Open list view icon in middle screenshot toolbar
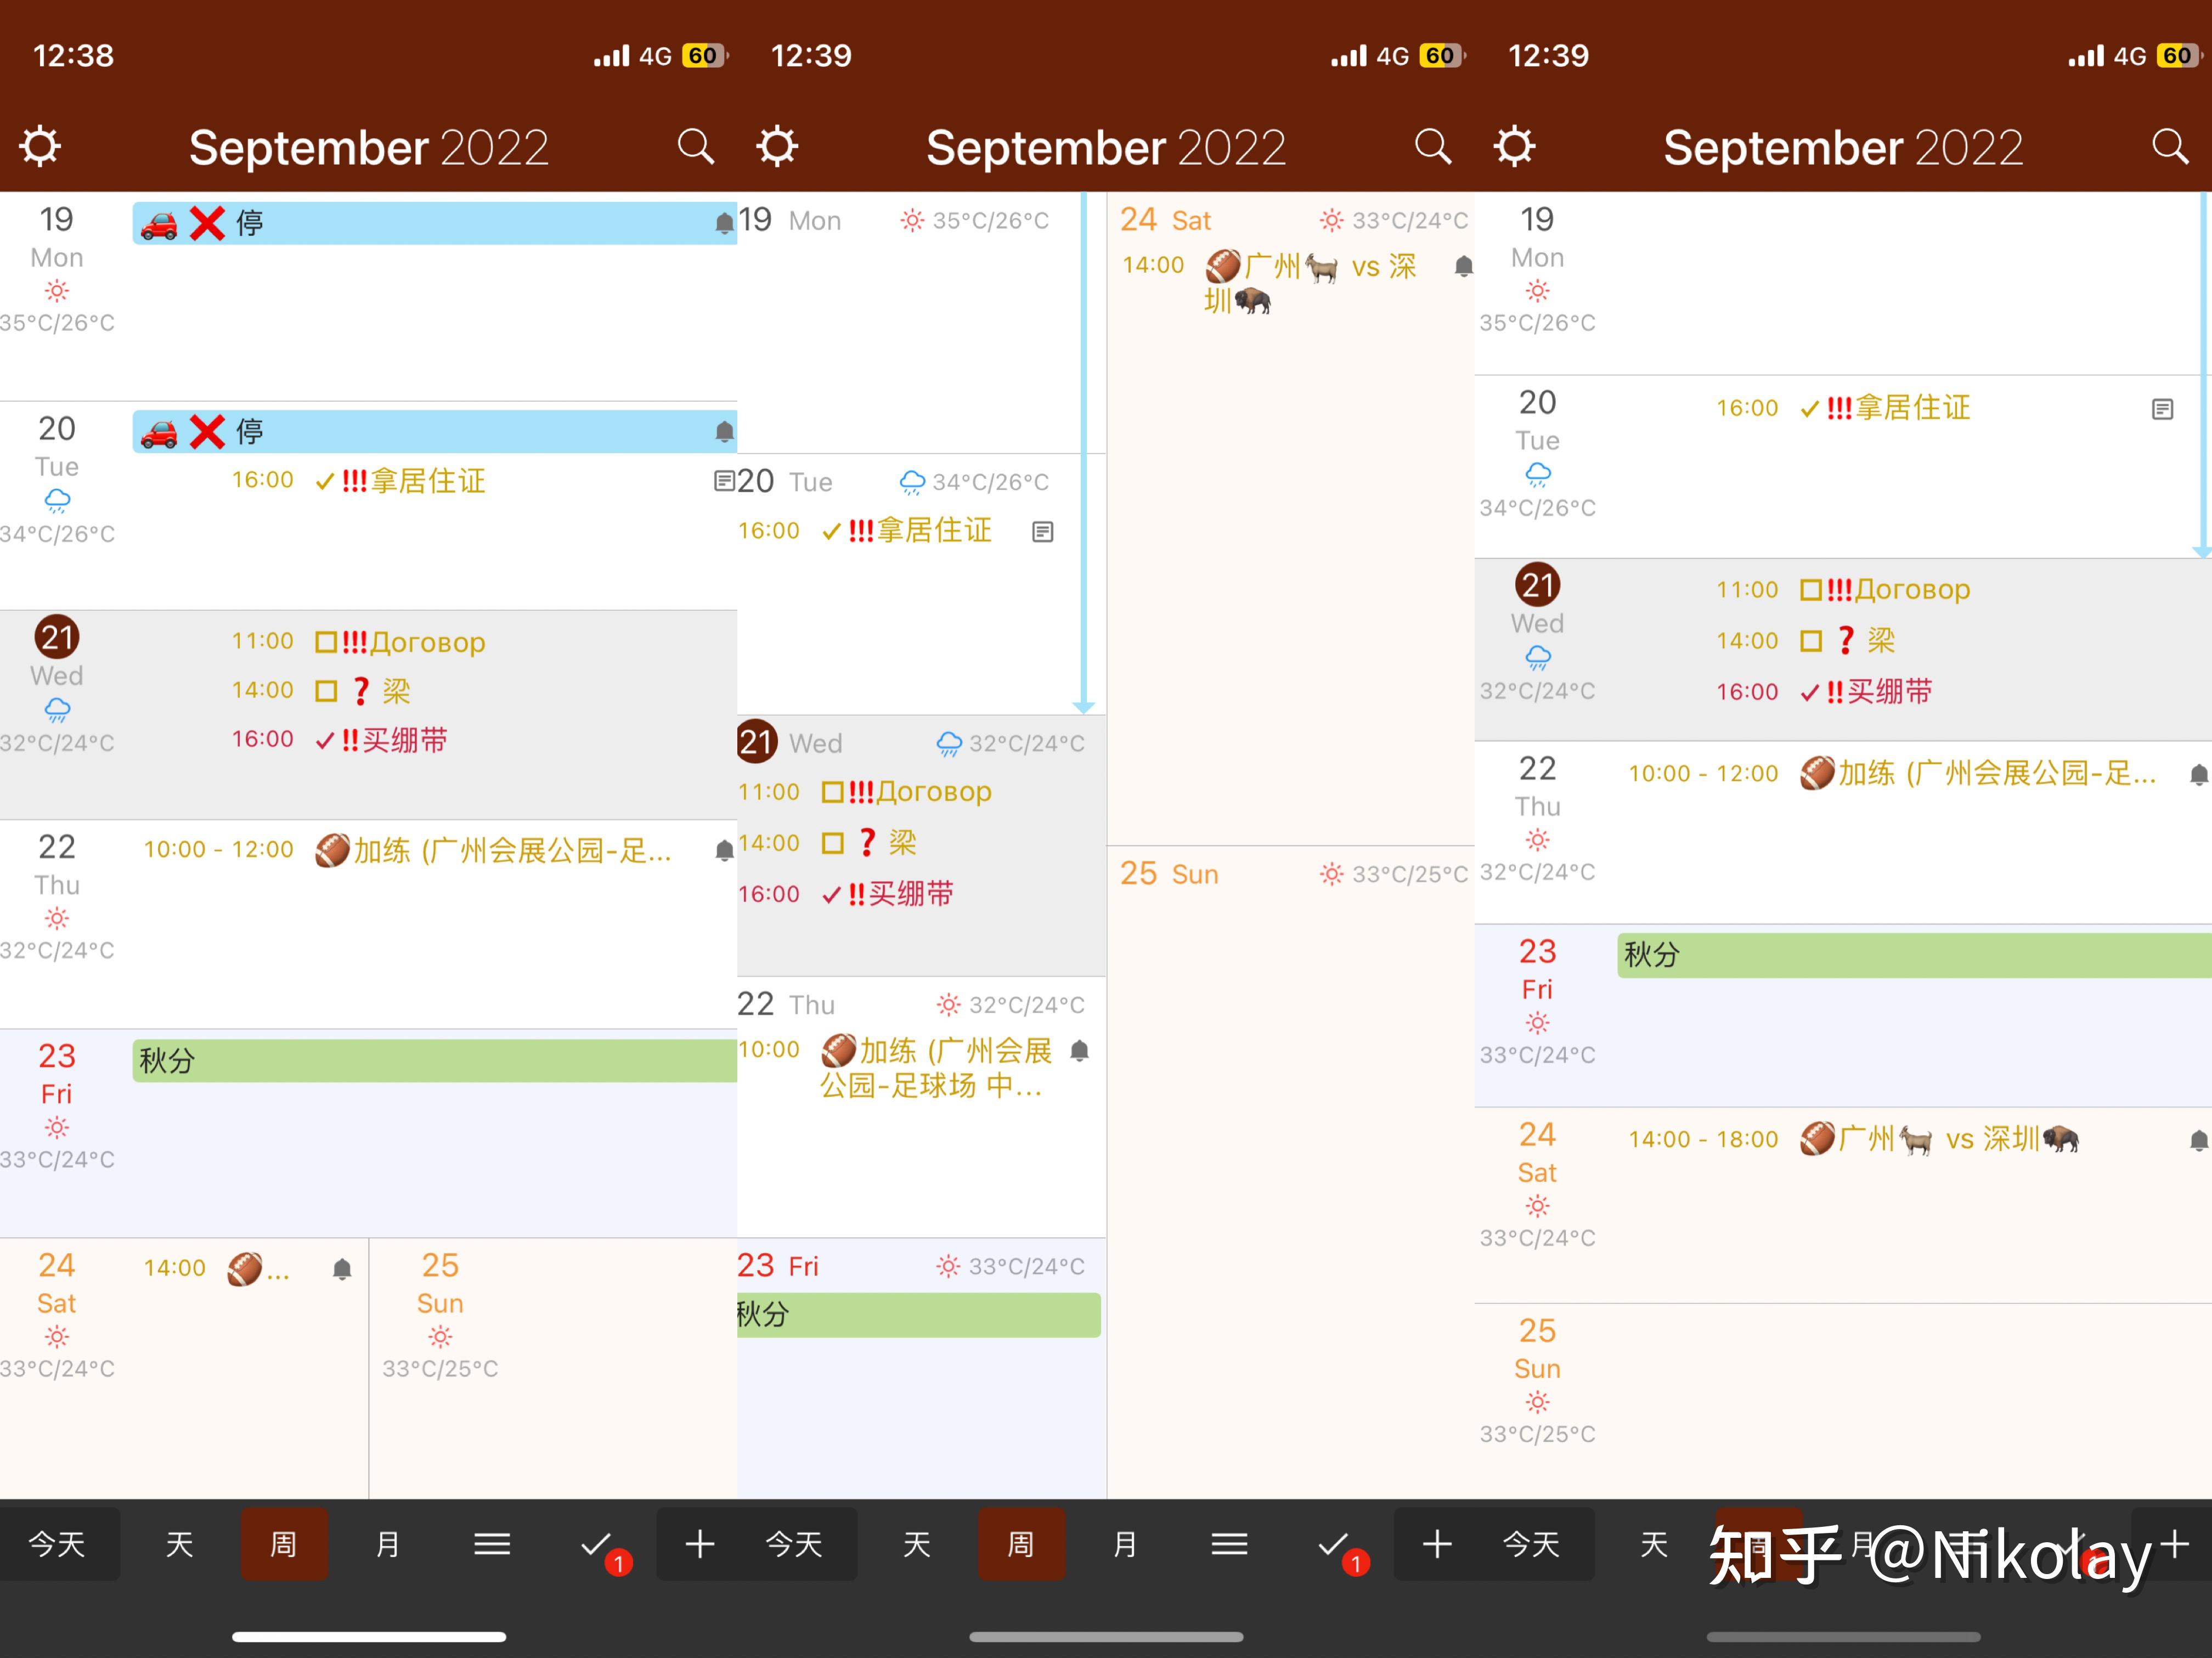Screen dimensions: 2212x1658 (x=1229, y=1545)
